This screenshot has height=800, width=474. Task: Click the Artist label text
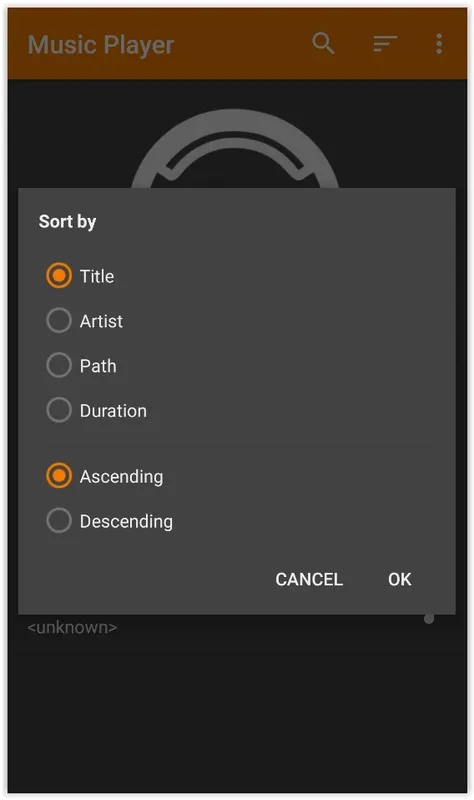click(x=102, y=321)
